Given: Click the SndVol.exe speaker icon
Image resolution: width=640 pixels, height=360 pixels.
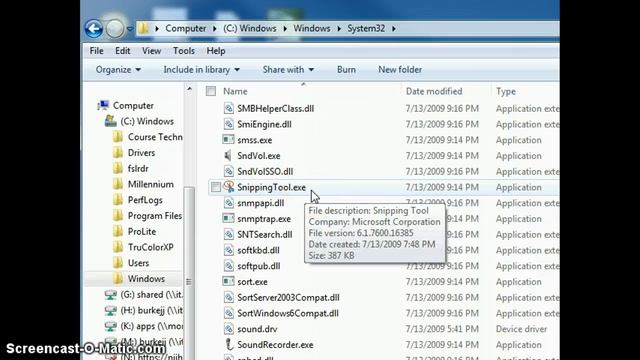Looking at the screenshot, I should [228, 156].
